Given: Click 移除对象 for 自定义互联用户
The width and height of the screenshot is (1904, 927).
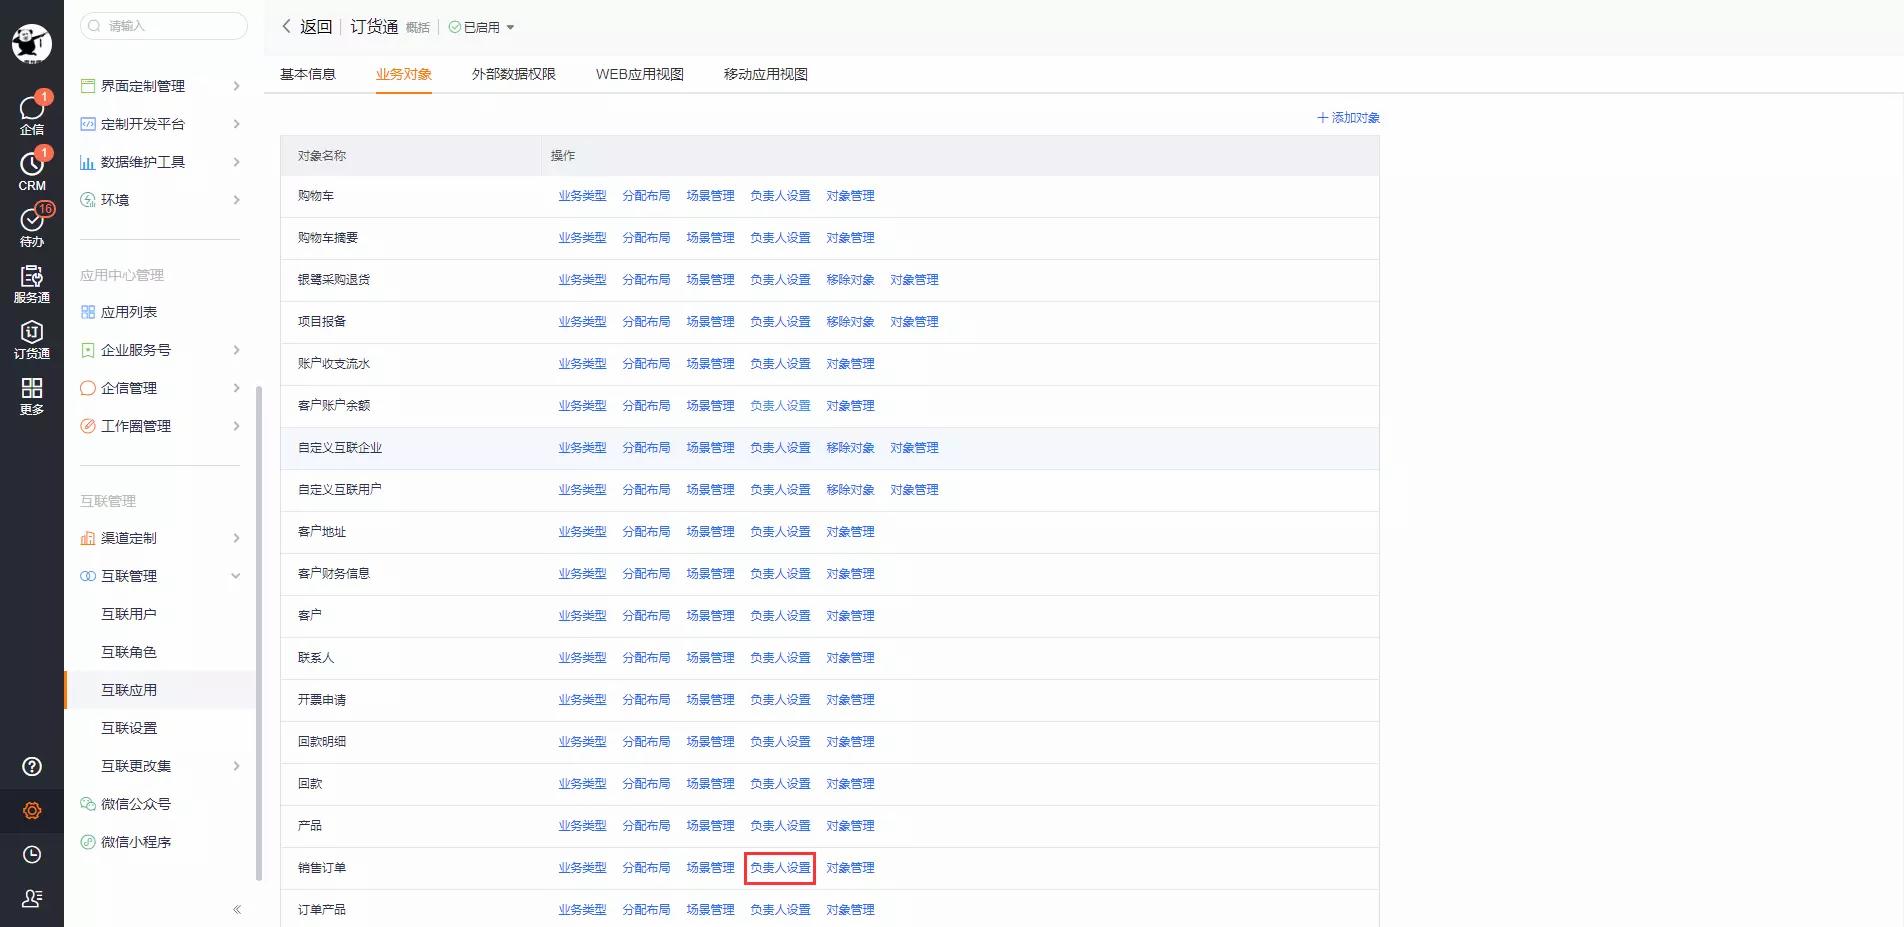Looking at the screenshot, I should 850,490.
